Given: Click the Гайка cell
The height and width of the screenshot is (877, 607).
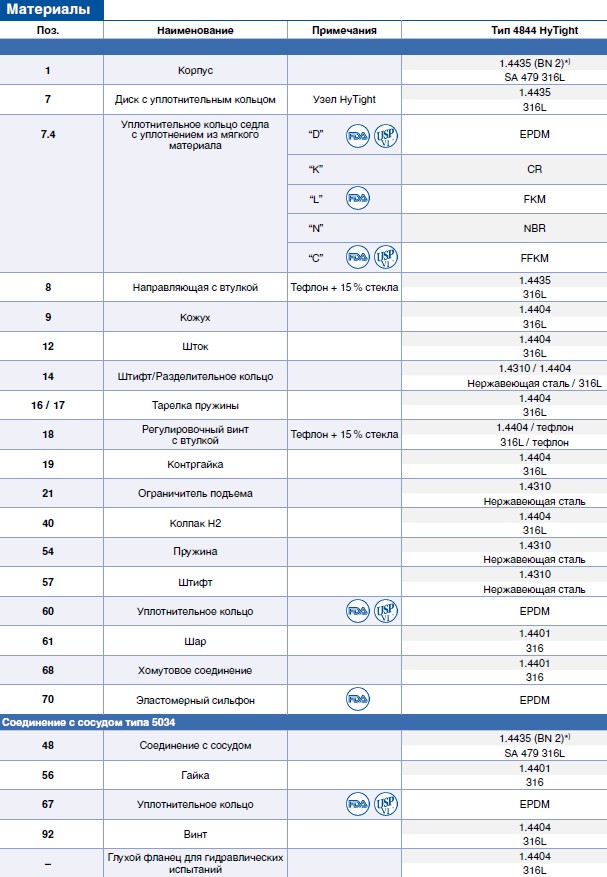Looking at the screenshot, I should (x=195, y=775).
